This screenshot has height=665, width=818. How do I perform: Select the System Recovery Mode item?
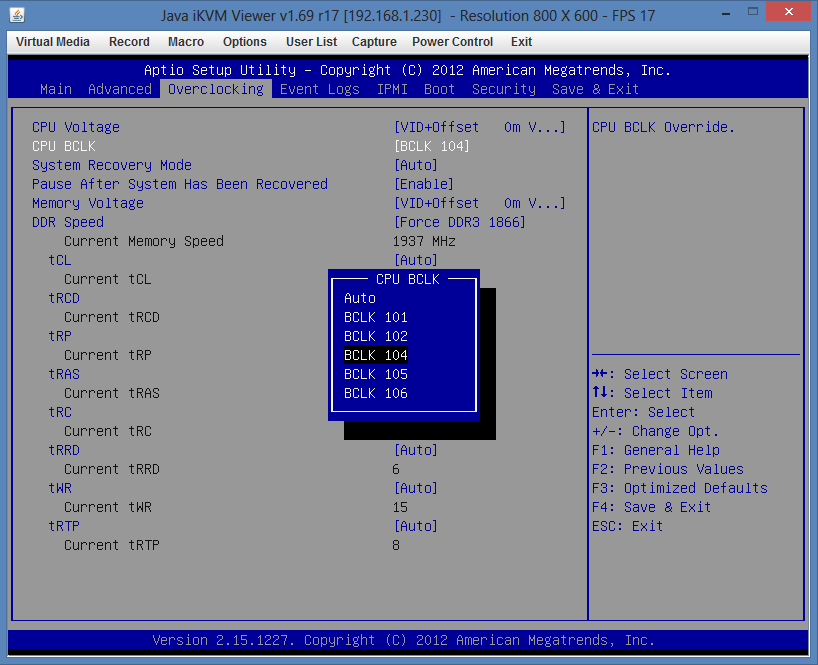click(x=112, y=165)
